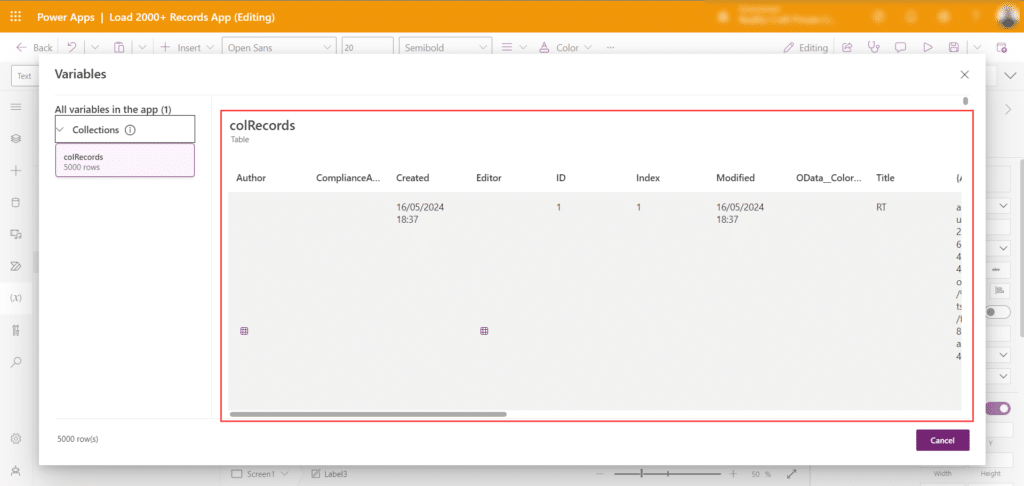Open the Search icon in left sidebar
Viewport: 1024px width, 486px height.
15,362
